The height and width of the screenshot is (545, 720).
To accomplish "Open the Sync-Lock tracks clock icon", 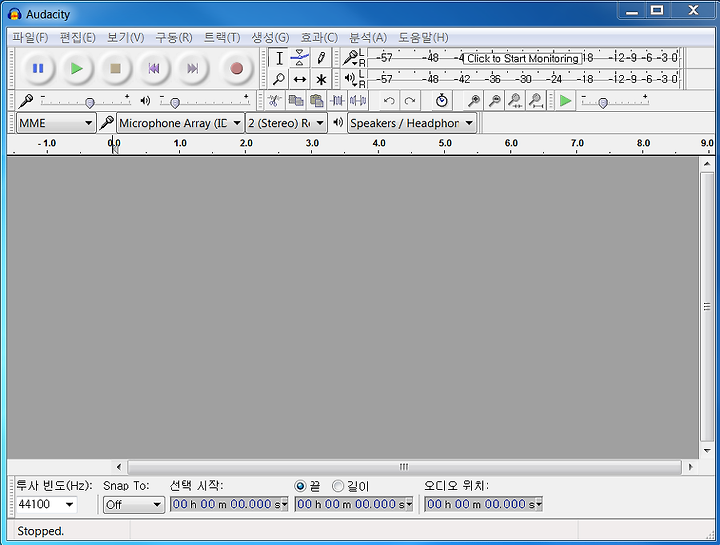I will [x=442, y=101].
